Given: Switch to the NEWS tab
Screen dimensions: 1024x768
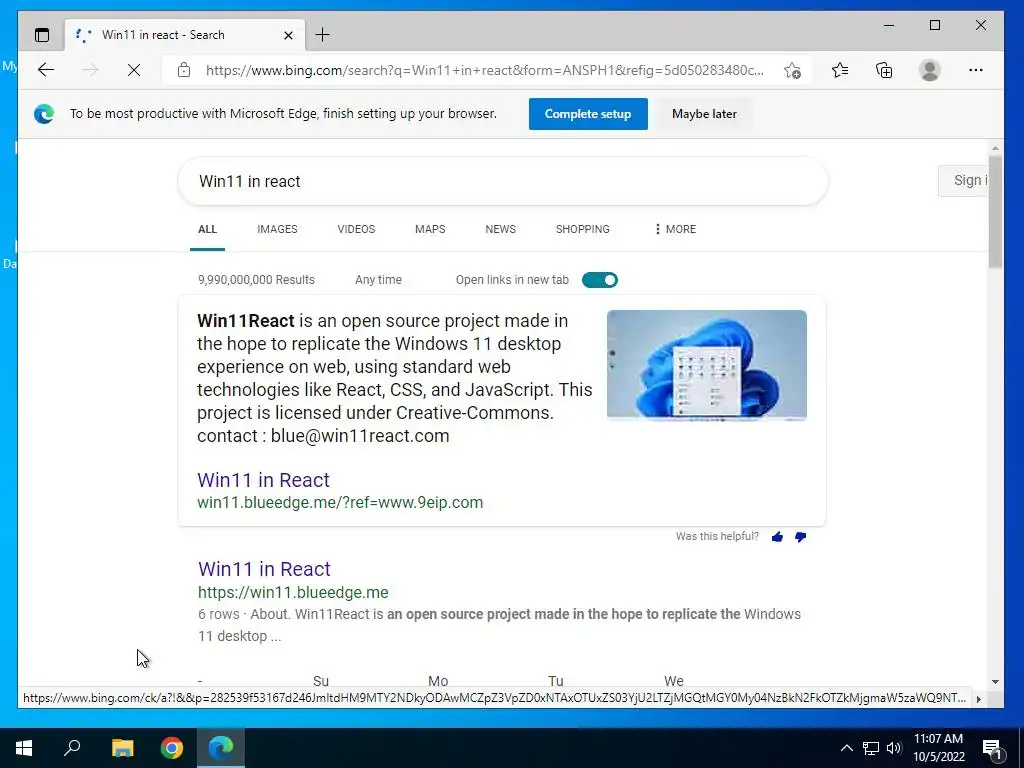Looking at the screenshot, I should click(500, 229).
